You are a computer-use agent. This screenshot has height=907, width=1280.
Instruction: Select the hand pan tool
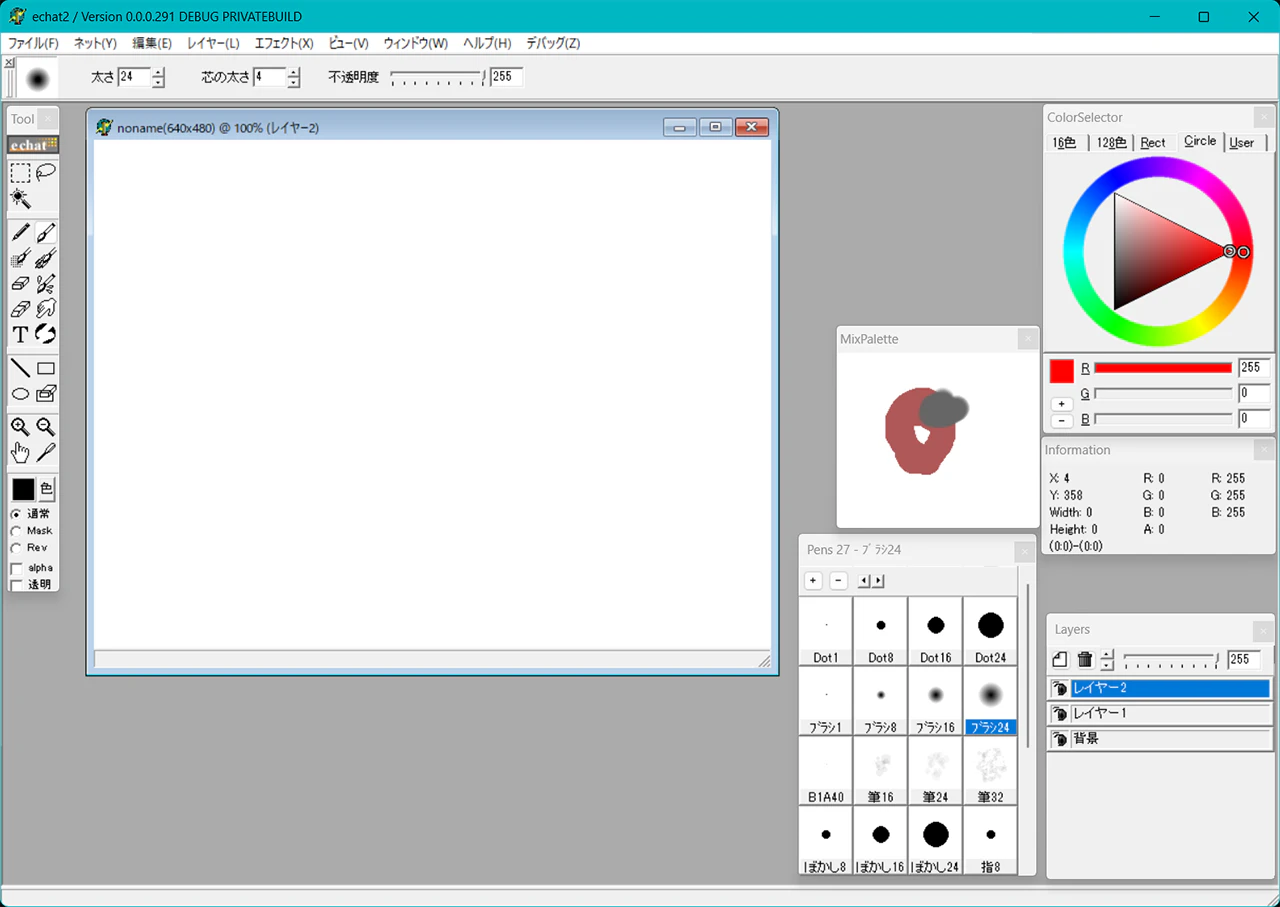point(20,453)
